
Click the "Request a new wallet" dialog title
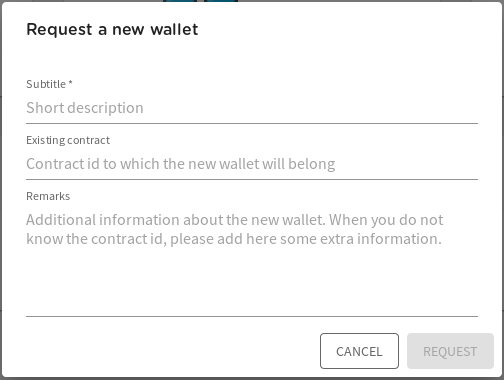click(x=112, y=29)
